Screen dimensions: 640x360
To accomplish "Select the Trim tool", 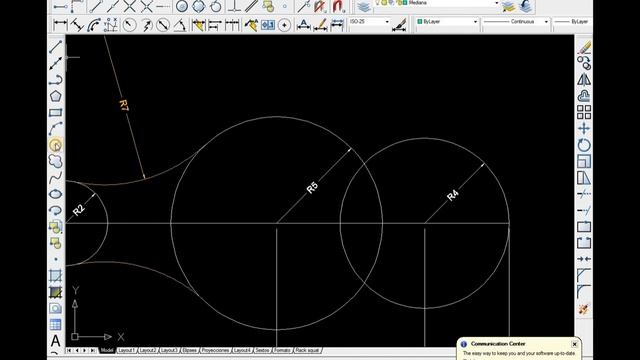I will (x=584, y=194).
